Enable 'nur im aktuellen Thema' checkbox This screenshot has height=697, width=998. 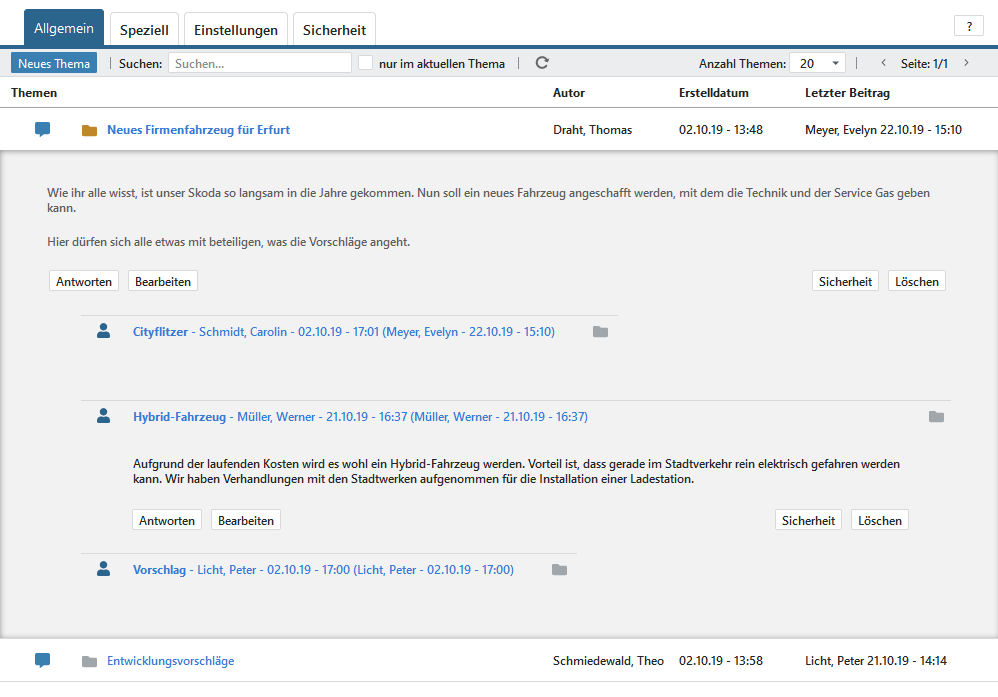point(366,63)
